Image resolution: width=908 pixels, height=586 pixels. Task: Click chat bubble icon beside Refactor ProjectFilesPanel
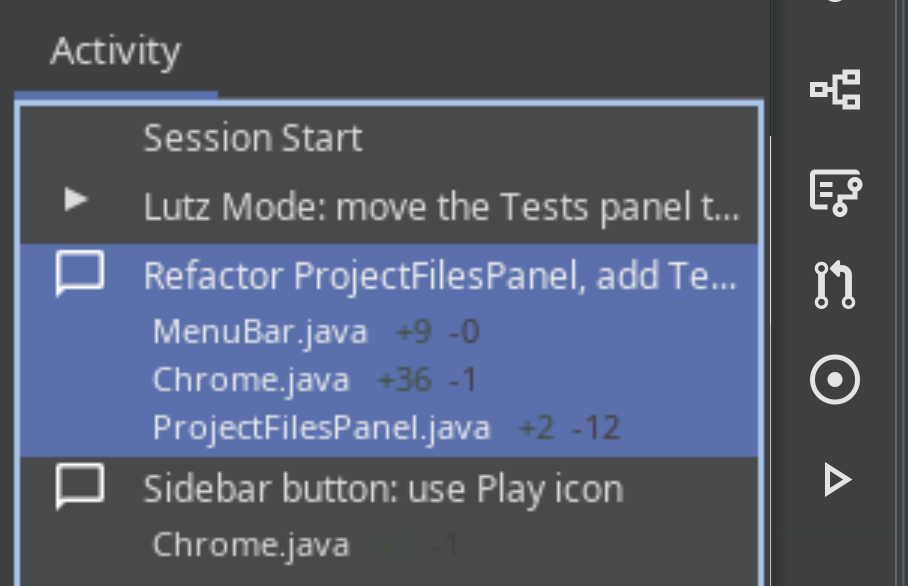pyautogui.click(x=79, y=274)
